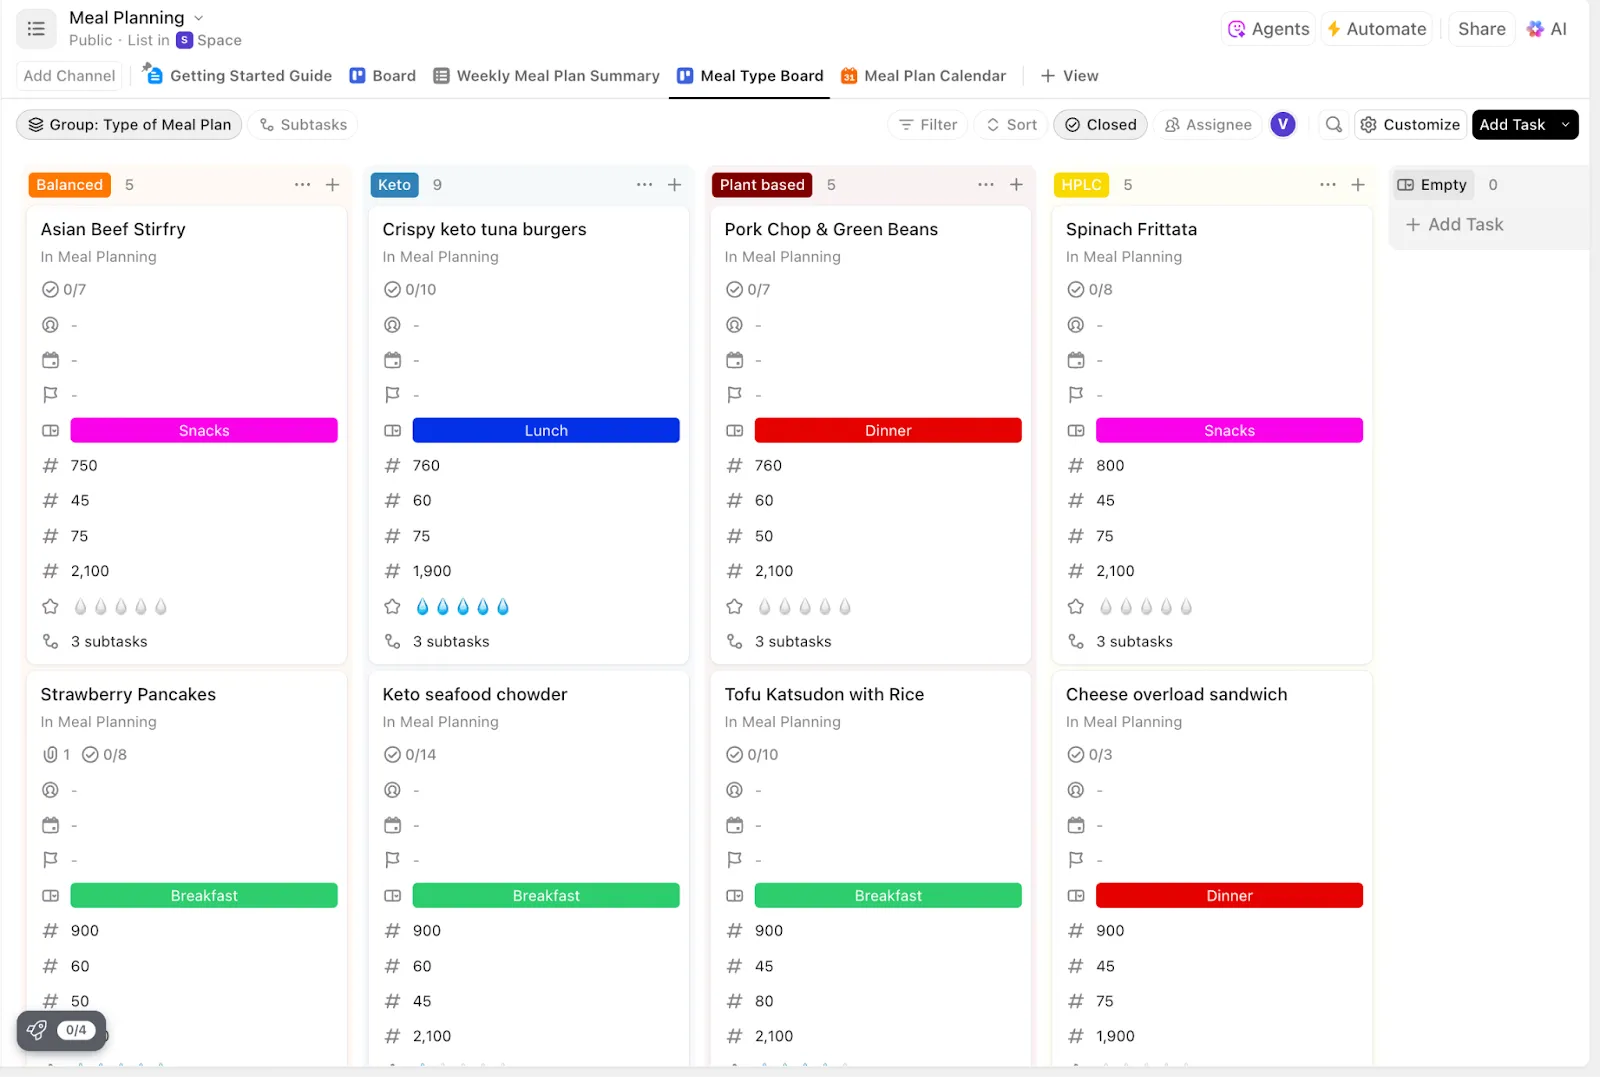This screenshot has width=1600, height=1077.
Task: Click plus icon on HPLC column
Action: (x=1358, y=185)
